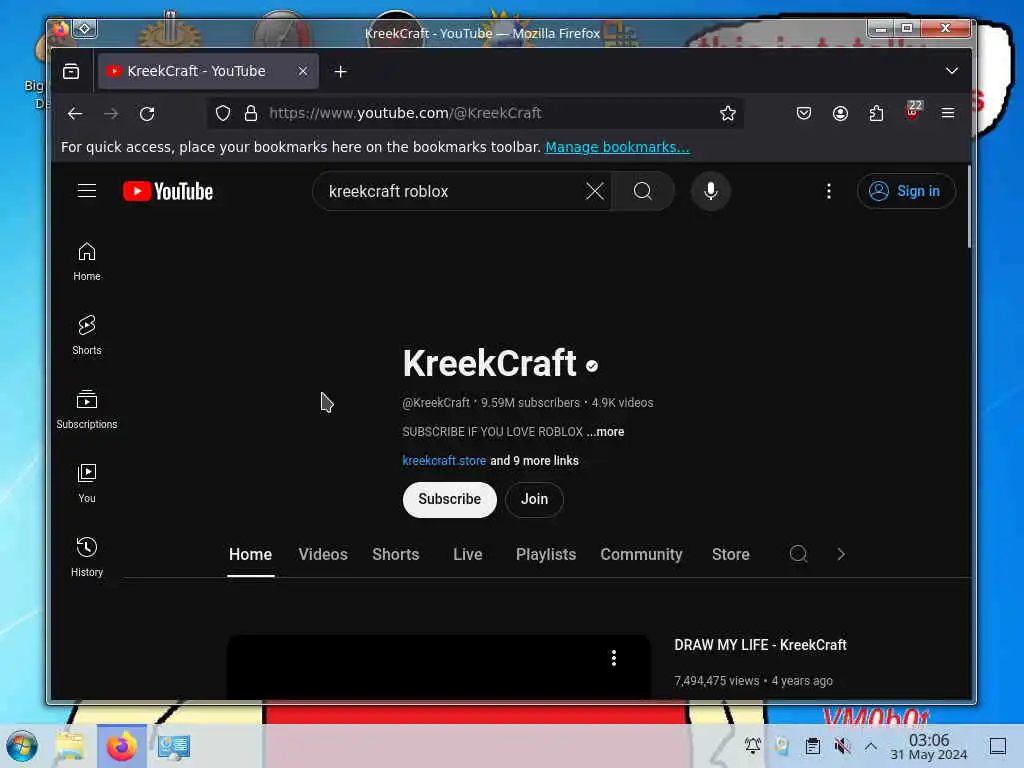Screen dimensions: 1024x768
Task: Open the You section in the sidebar
Action: [x=86, y=483]
